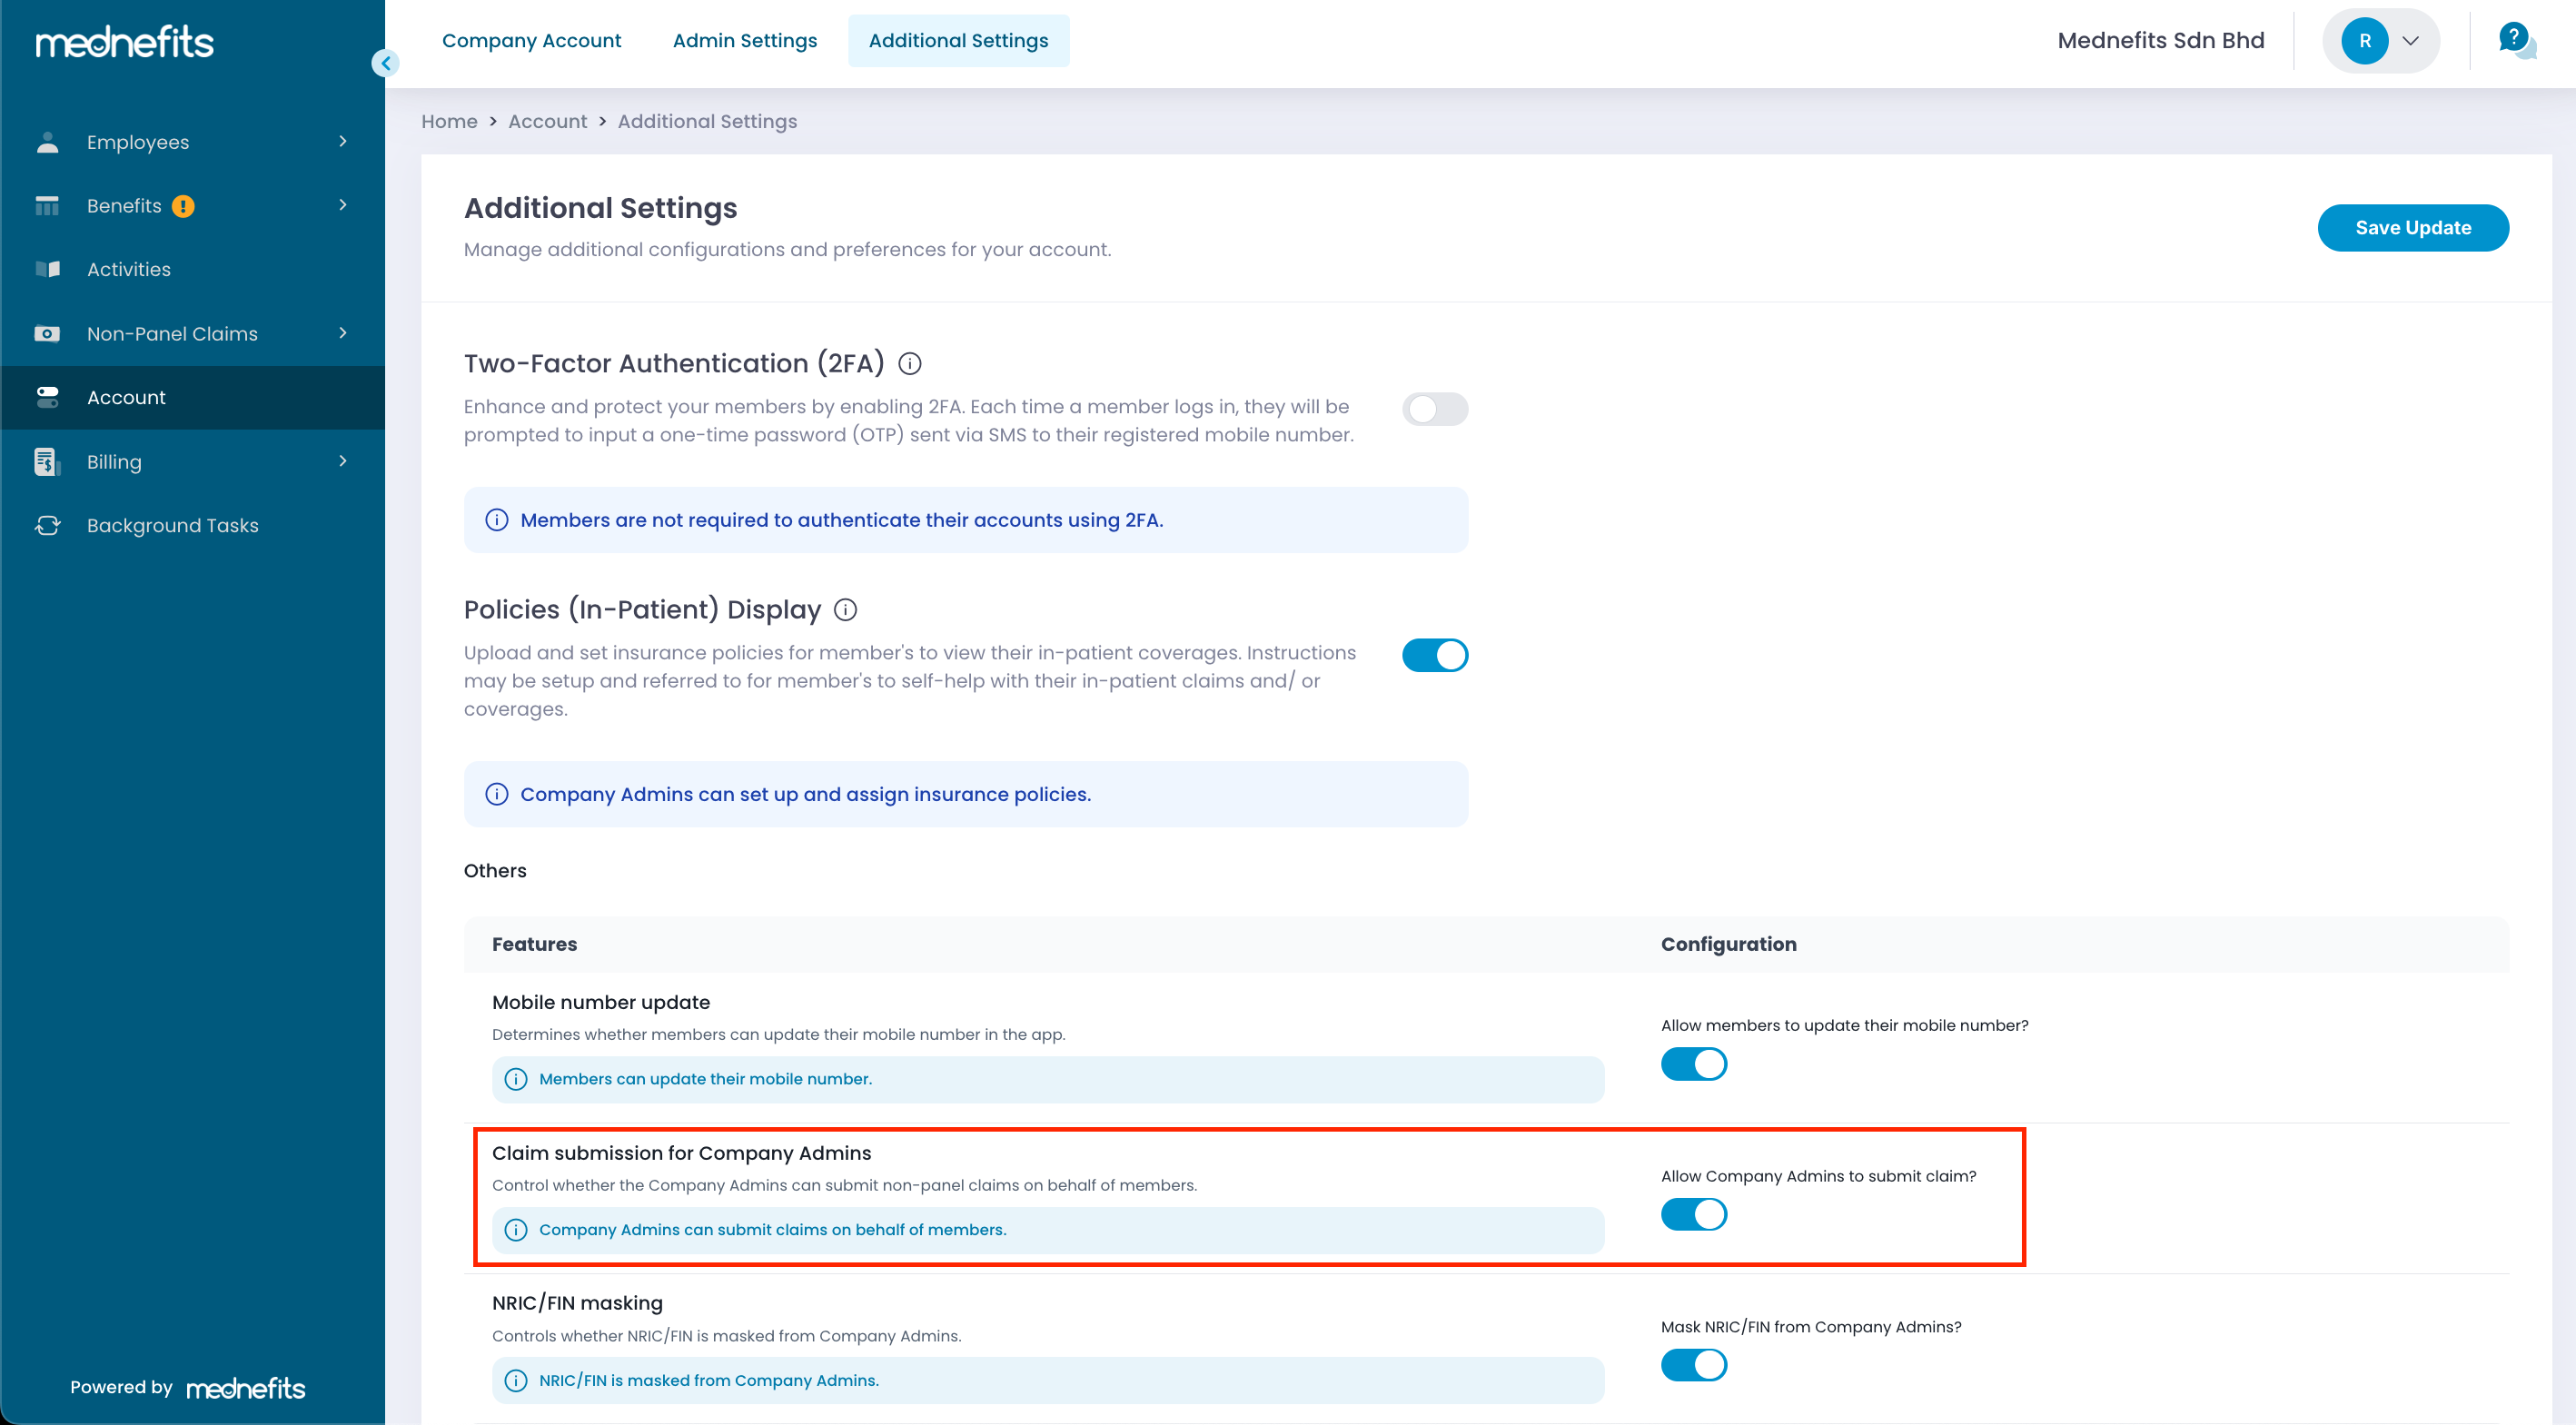Click the Benefits warning badge icon
The width and height of the screenshot is (2576, 1425).
[183, 206]
